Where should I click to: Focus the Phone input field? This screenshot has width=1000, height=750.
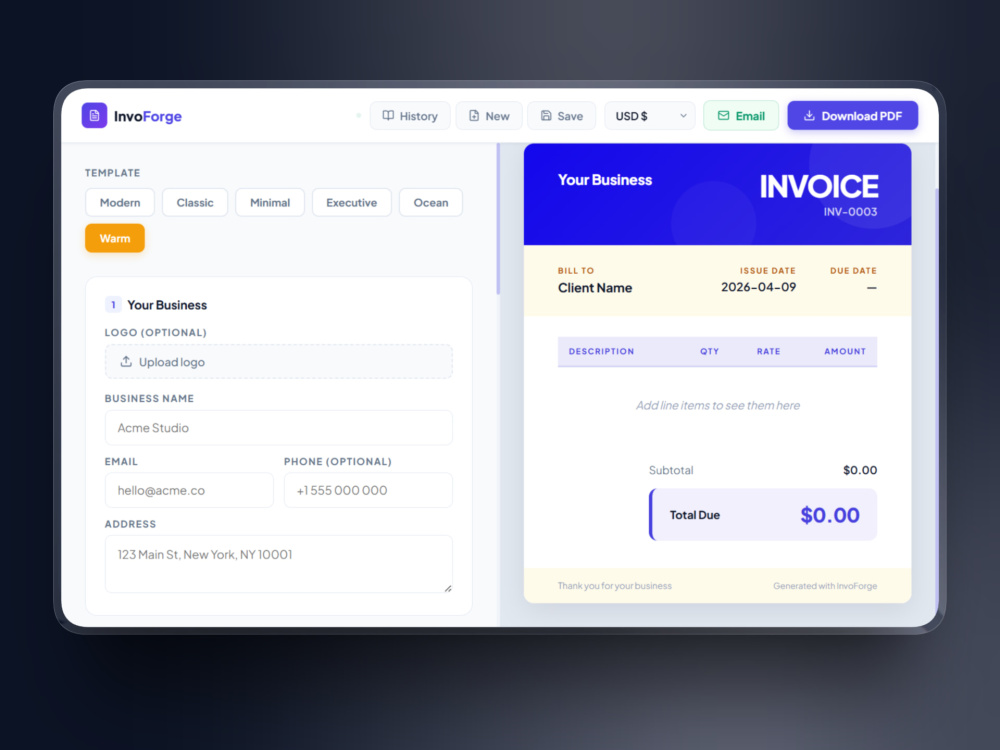(368, 490)
